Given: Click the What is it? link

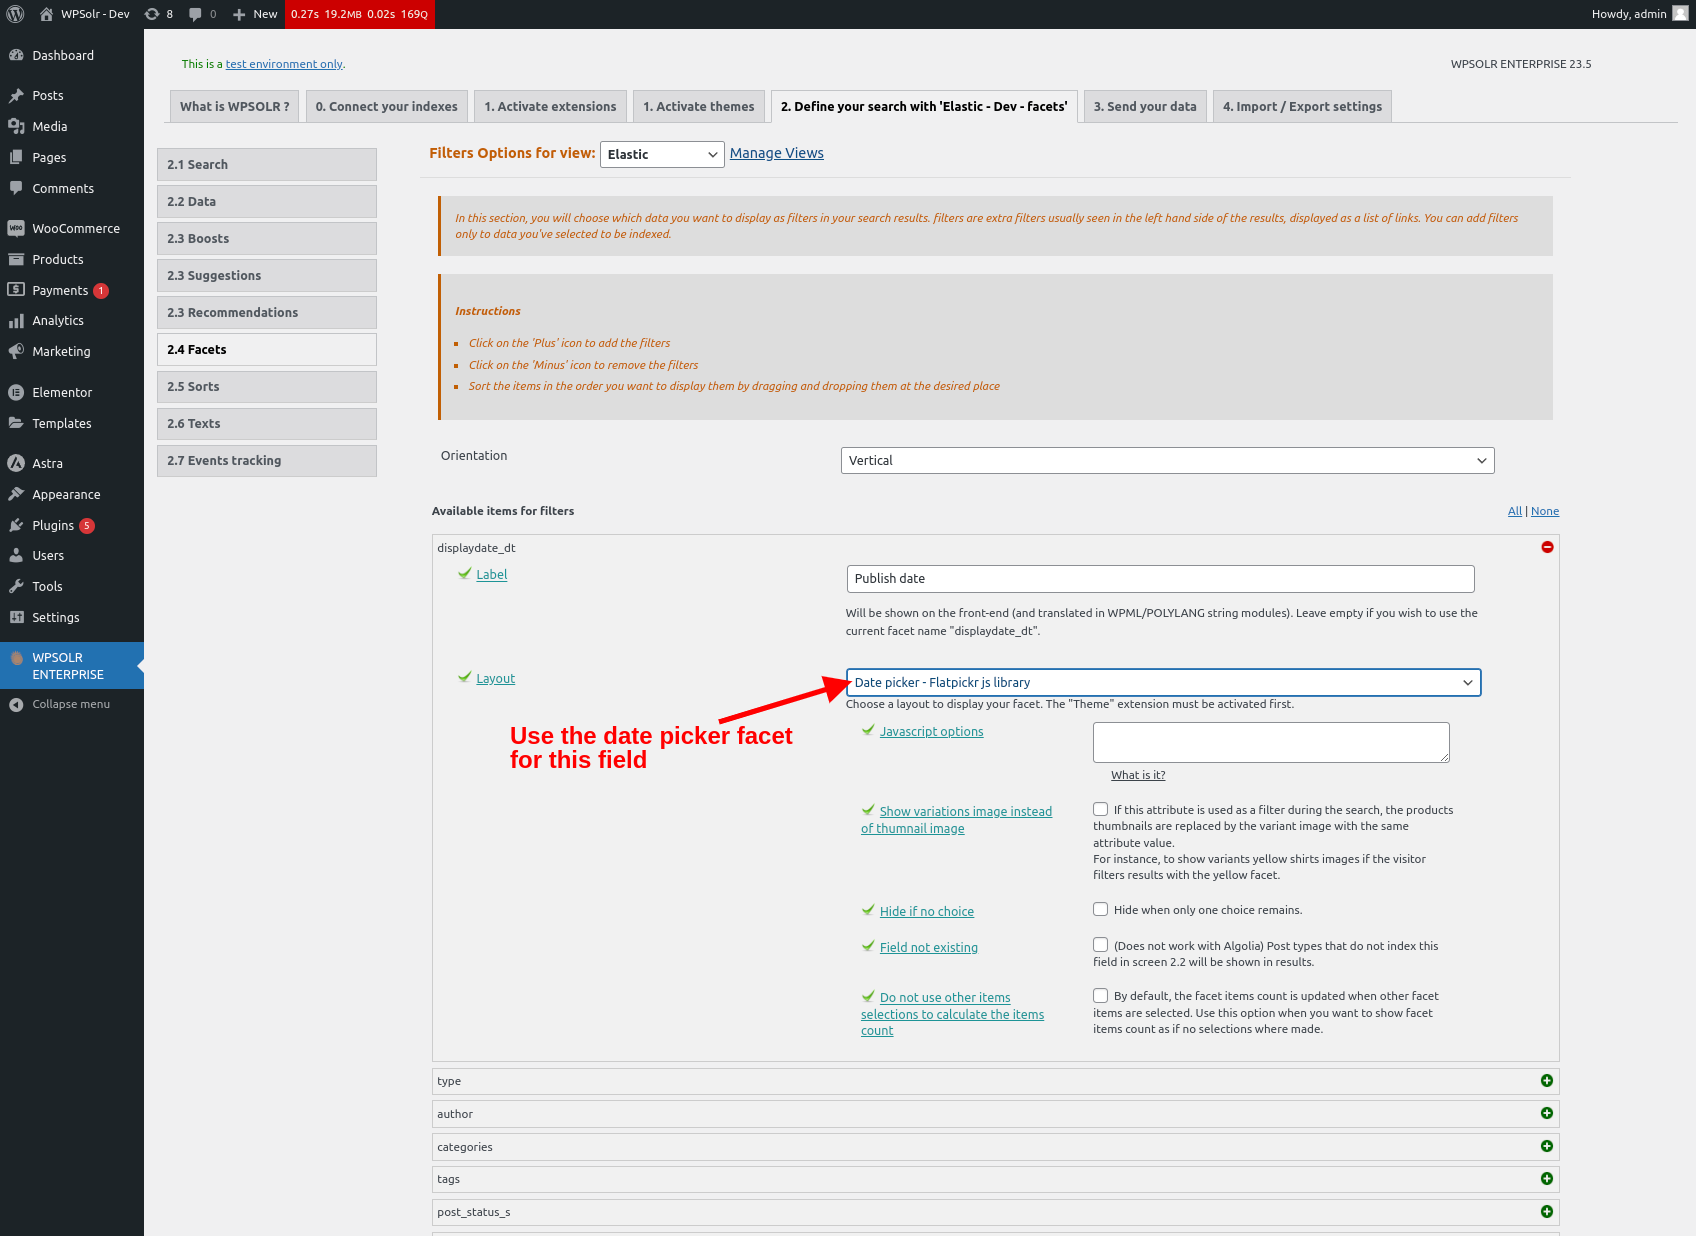Looking at the screenshot, I should [1138, 775].
